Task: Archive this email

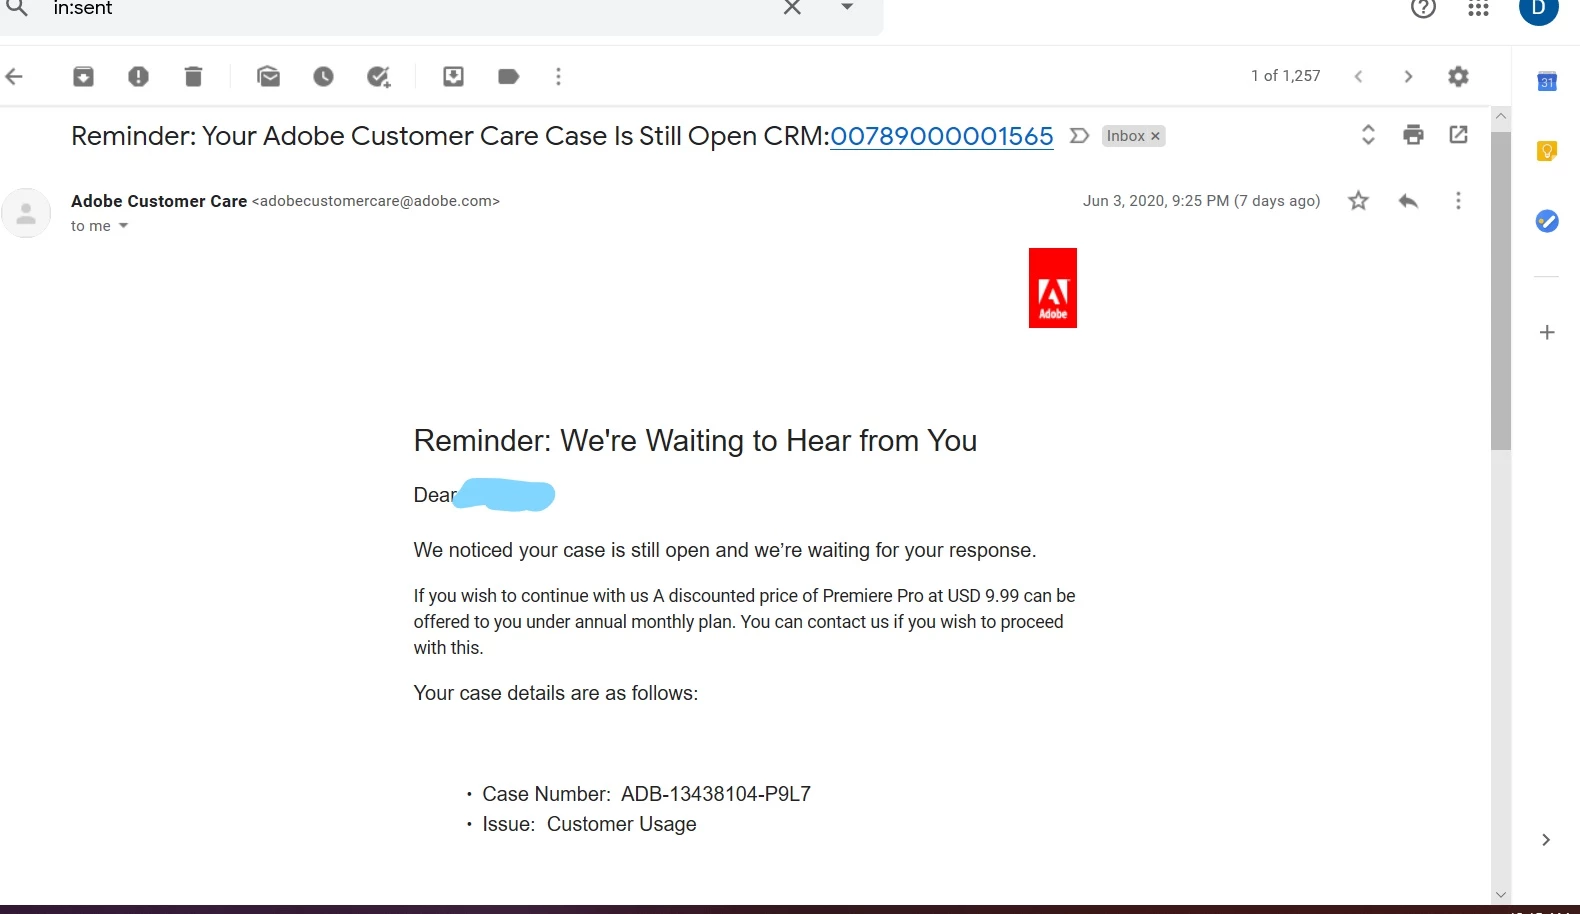Action: (83, 76)
